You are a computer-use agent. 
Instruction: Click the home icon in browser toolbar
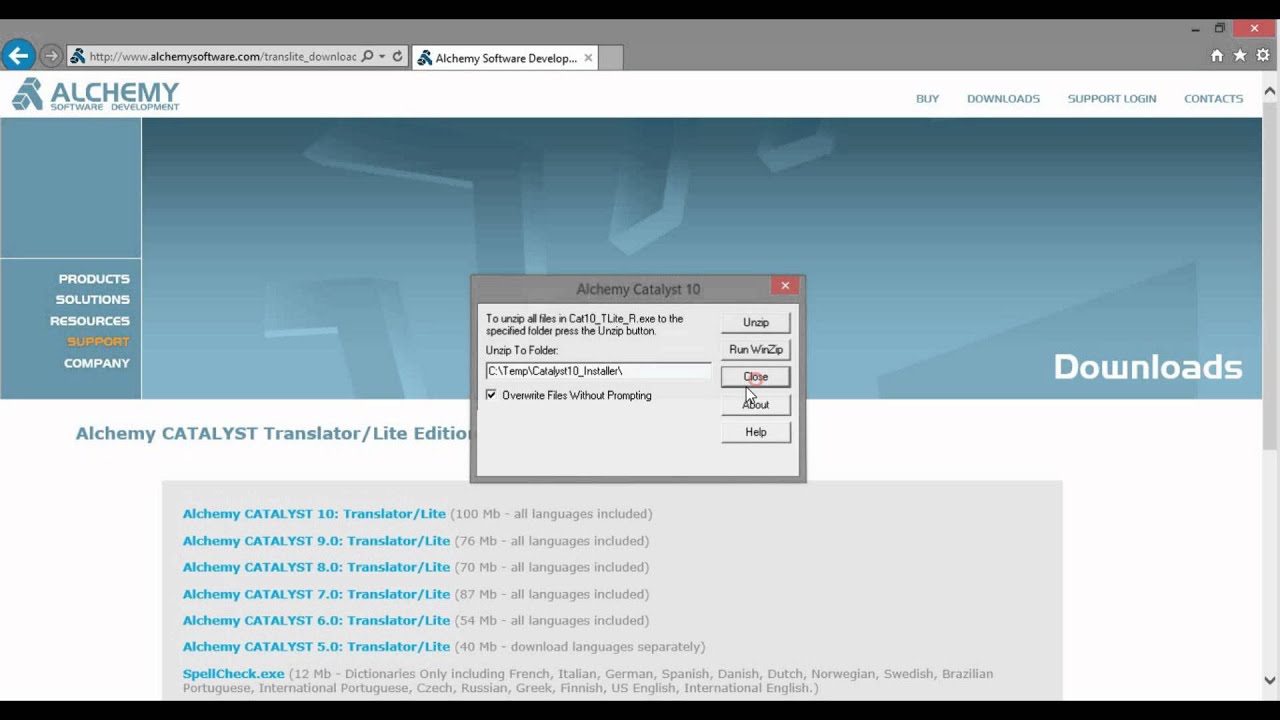[1217, 56]
